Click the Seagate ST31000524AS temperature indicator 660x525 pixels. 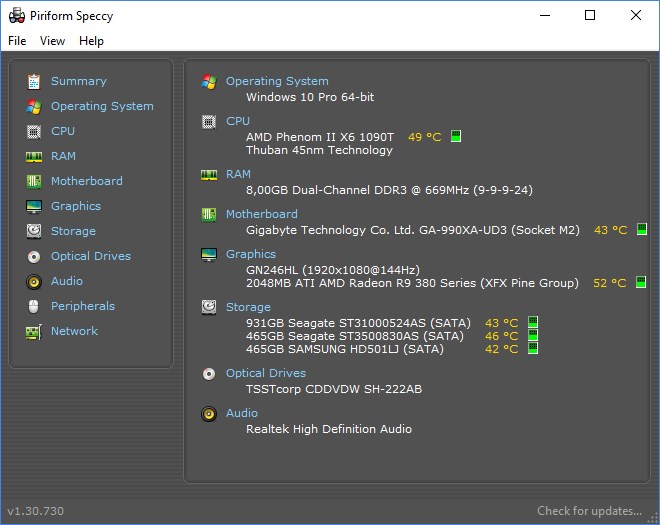[533, 323]
